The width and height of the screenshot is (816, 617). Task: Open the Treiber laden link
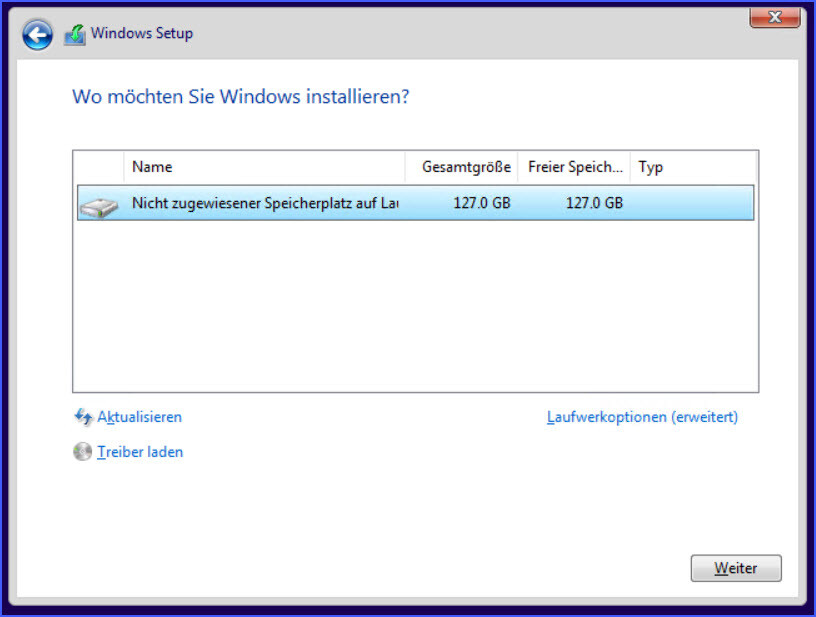[140, 452]
